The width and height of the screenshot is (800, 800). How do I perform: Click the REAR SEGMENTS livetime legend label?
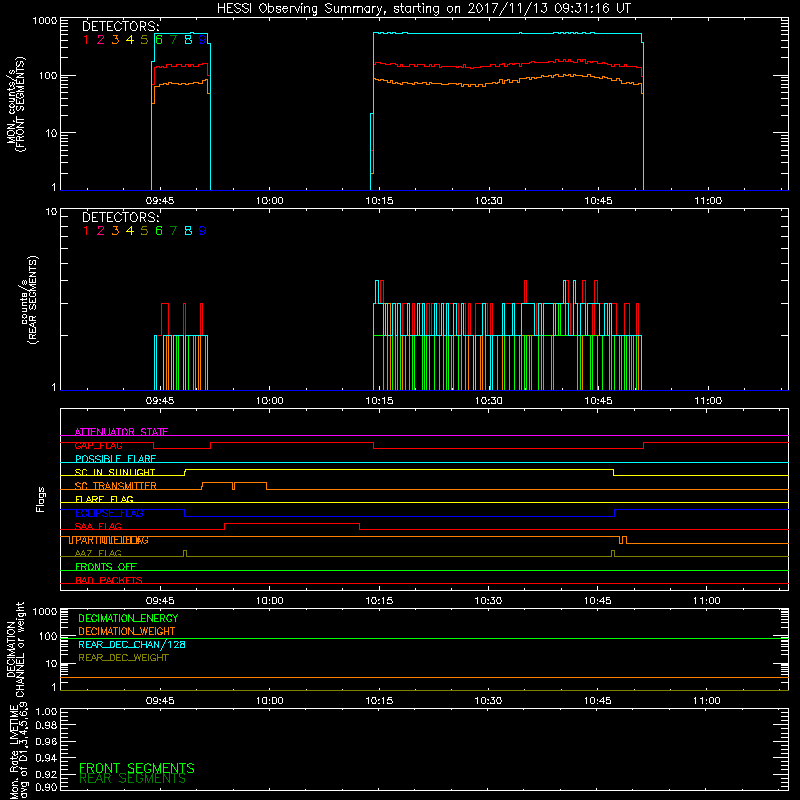pos(132,779)
